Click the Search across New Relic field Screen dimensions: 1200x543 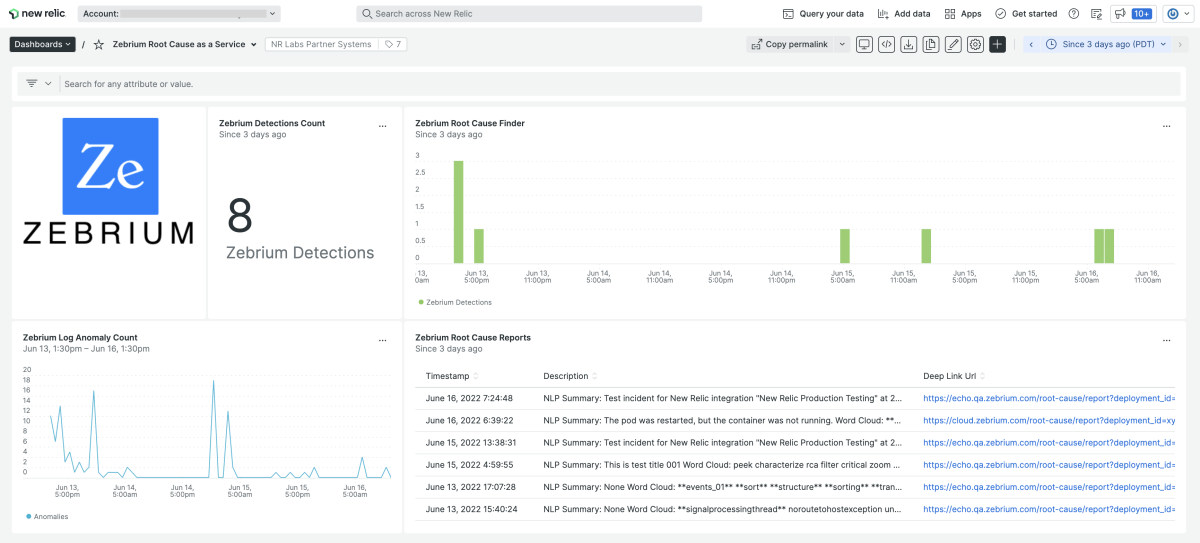pyautogui.click(x=529, y=14)
